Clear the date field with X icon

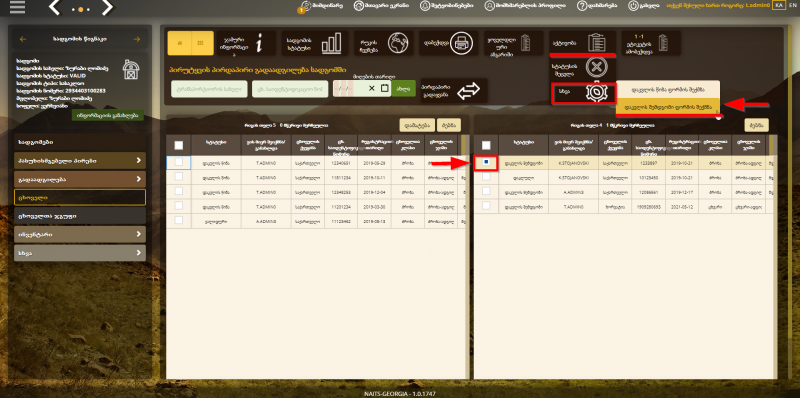(x=371, y=88)
